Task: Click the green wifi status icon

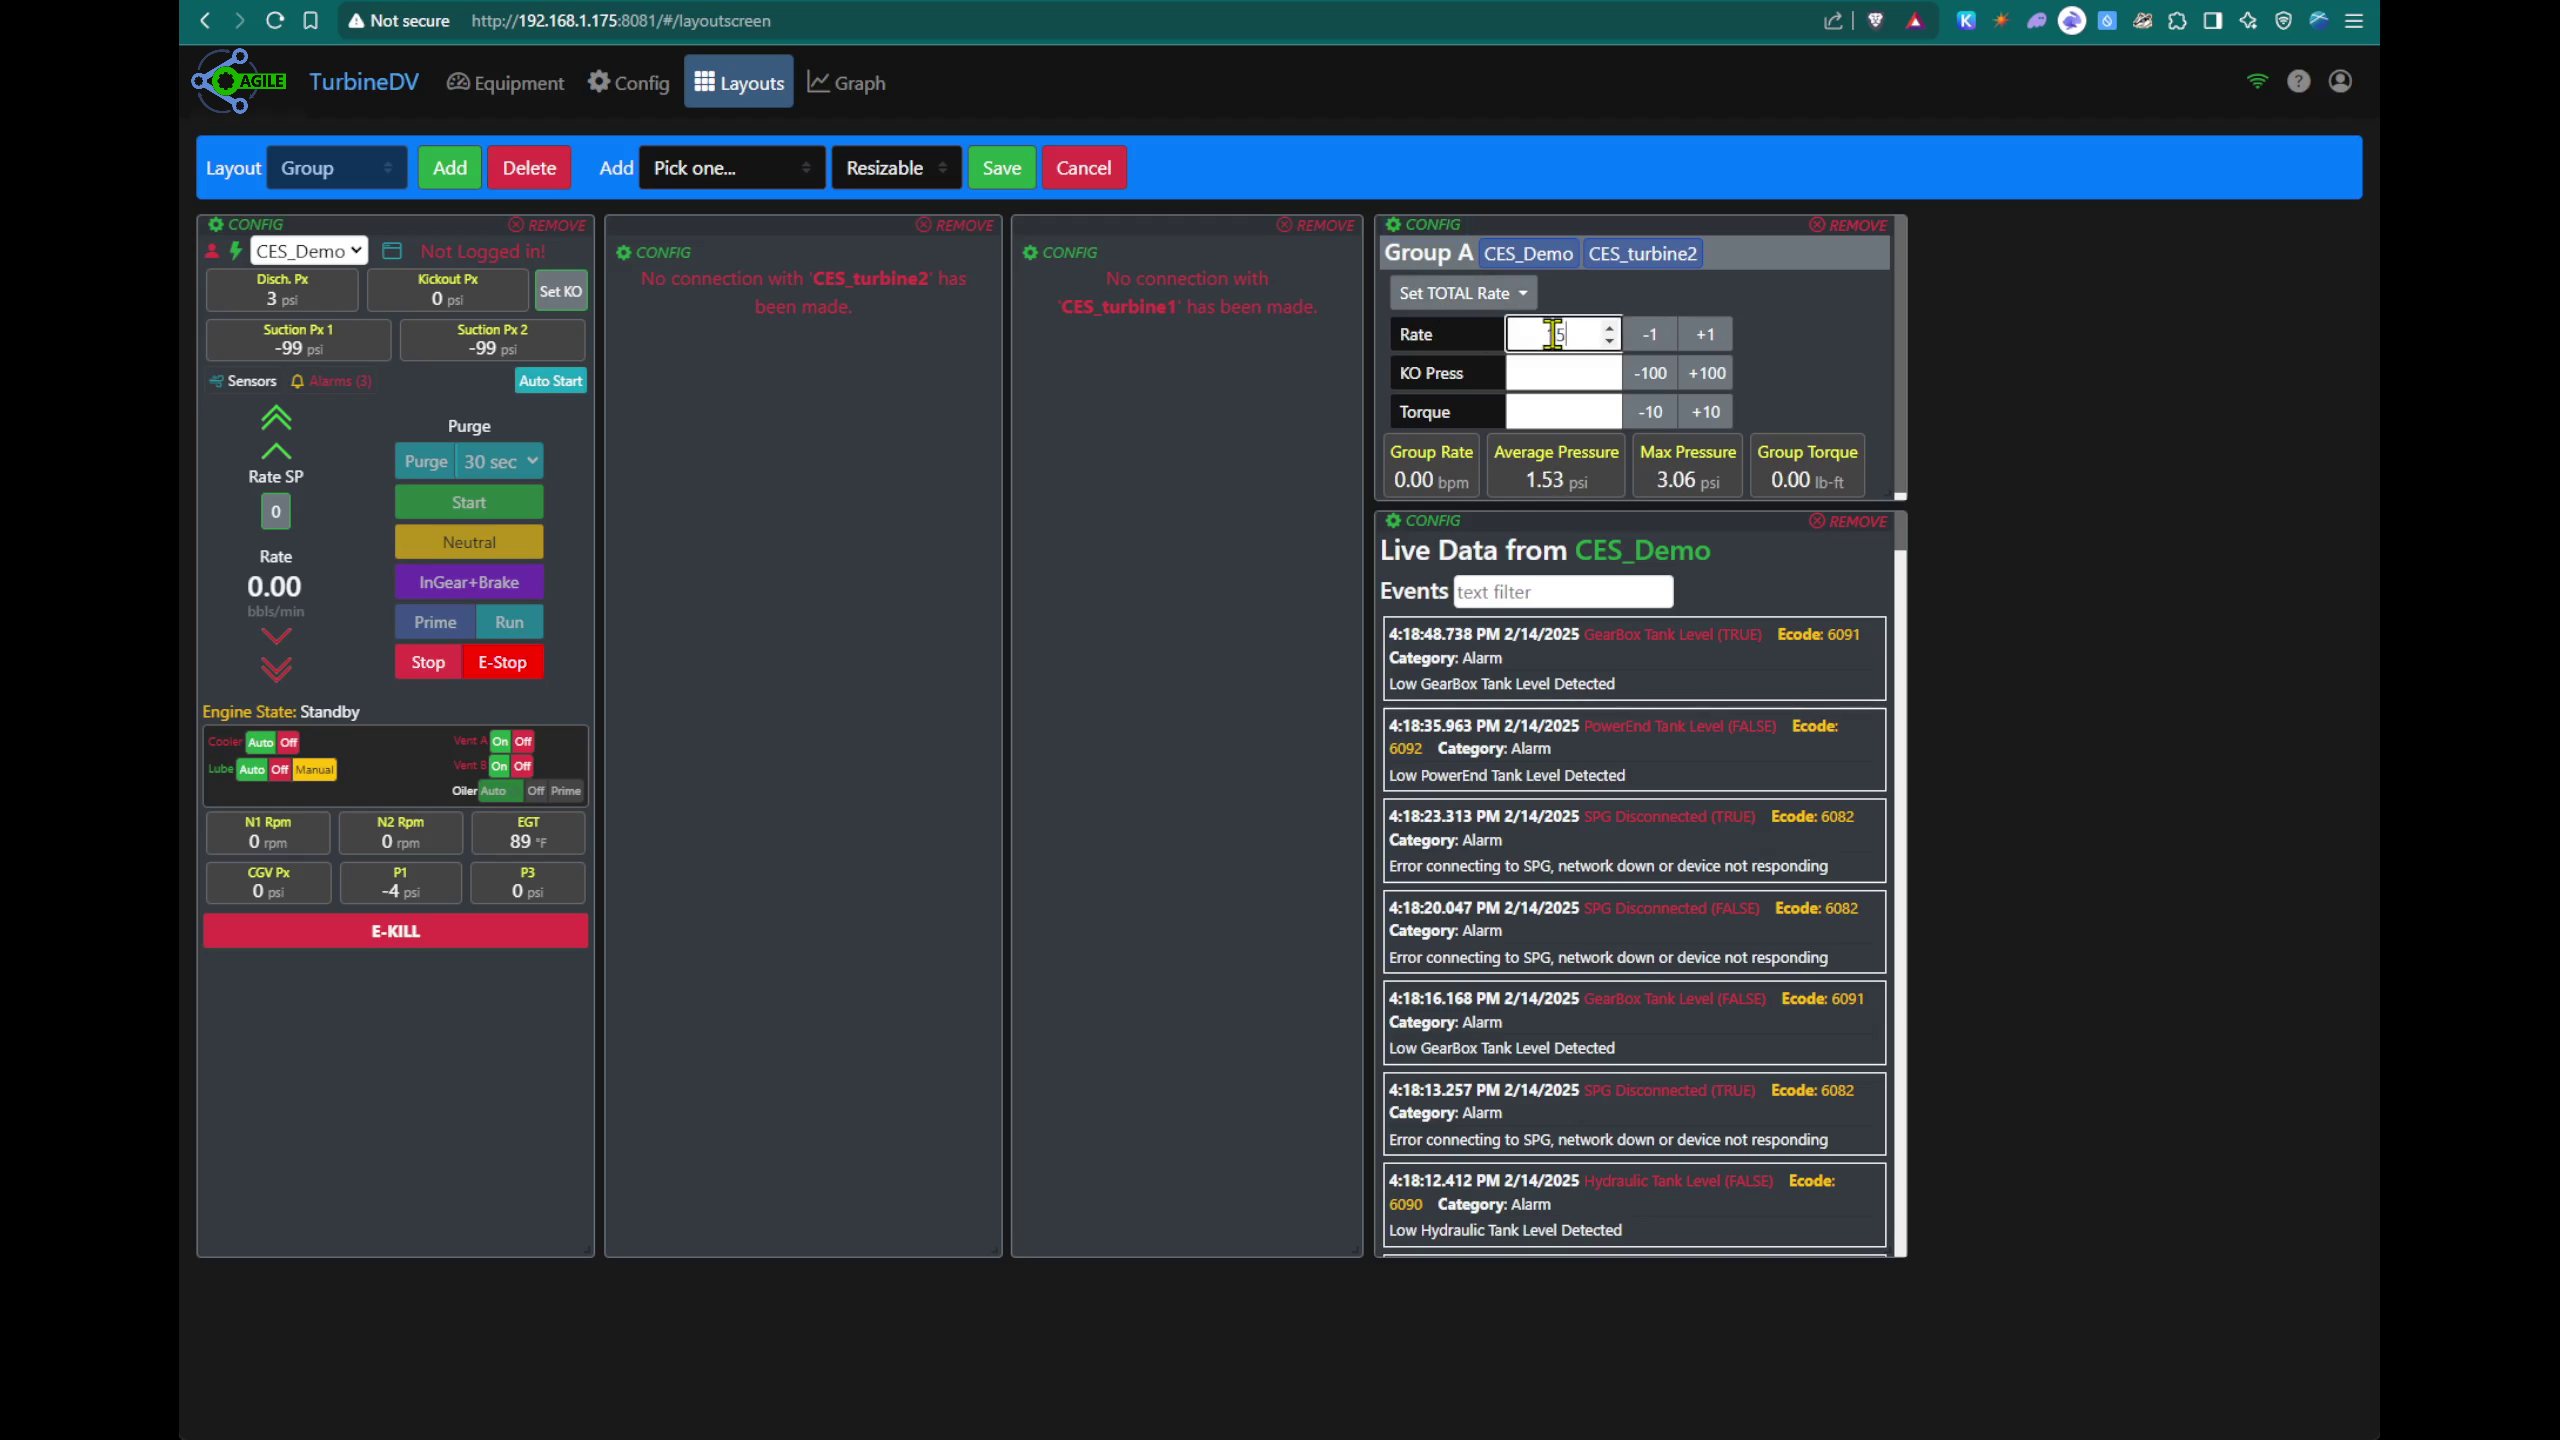Action: pos(2257,81)
